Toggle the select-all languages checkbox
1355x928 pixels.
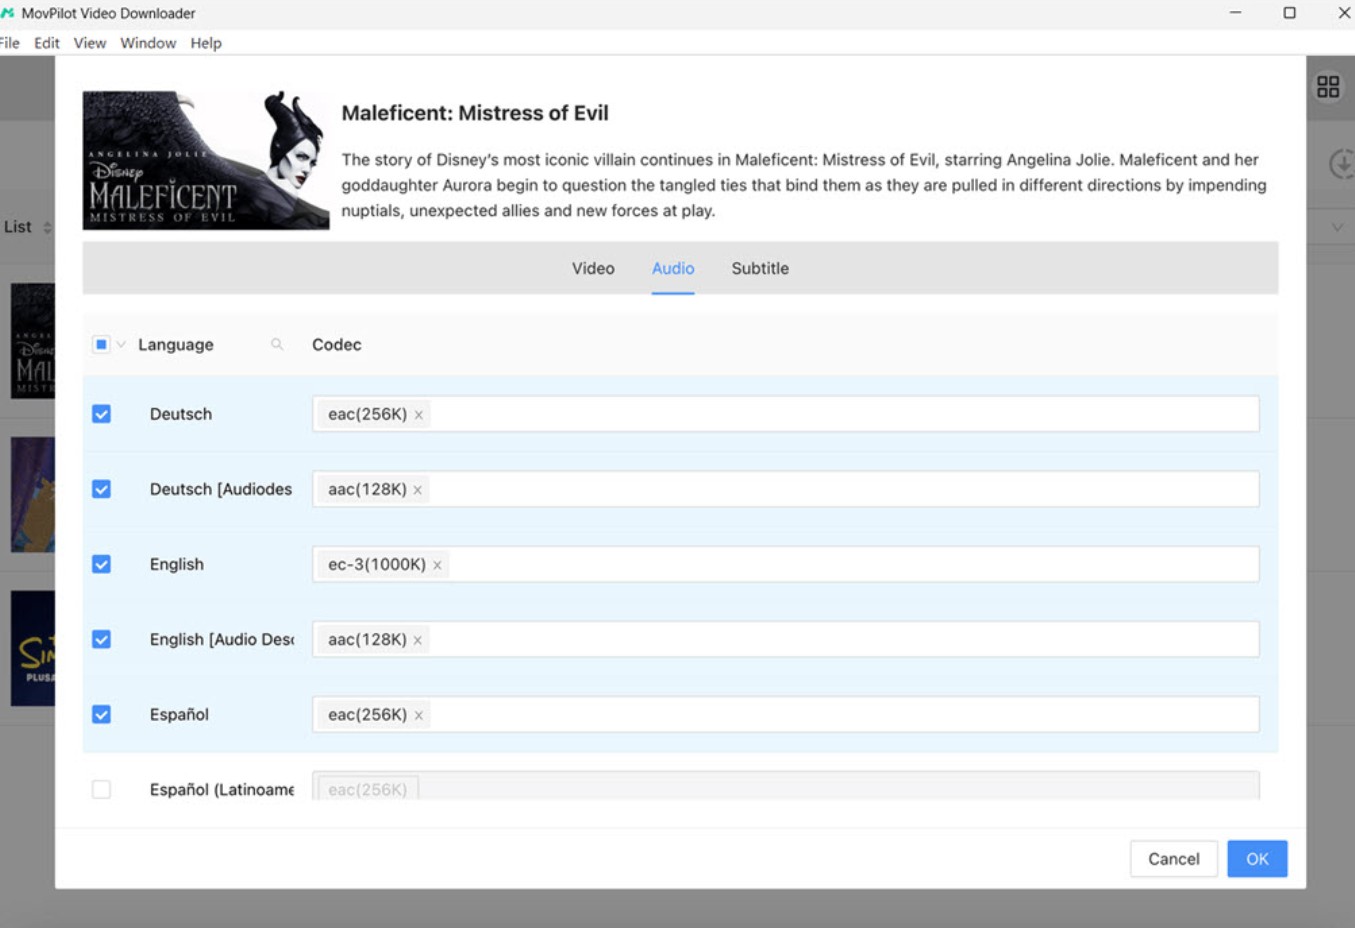tap(101, 344)
